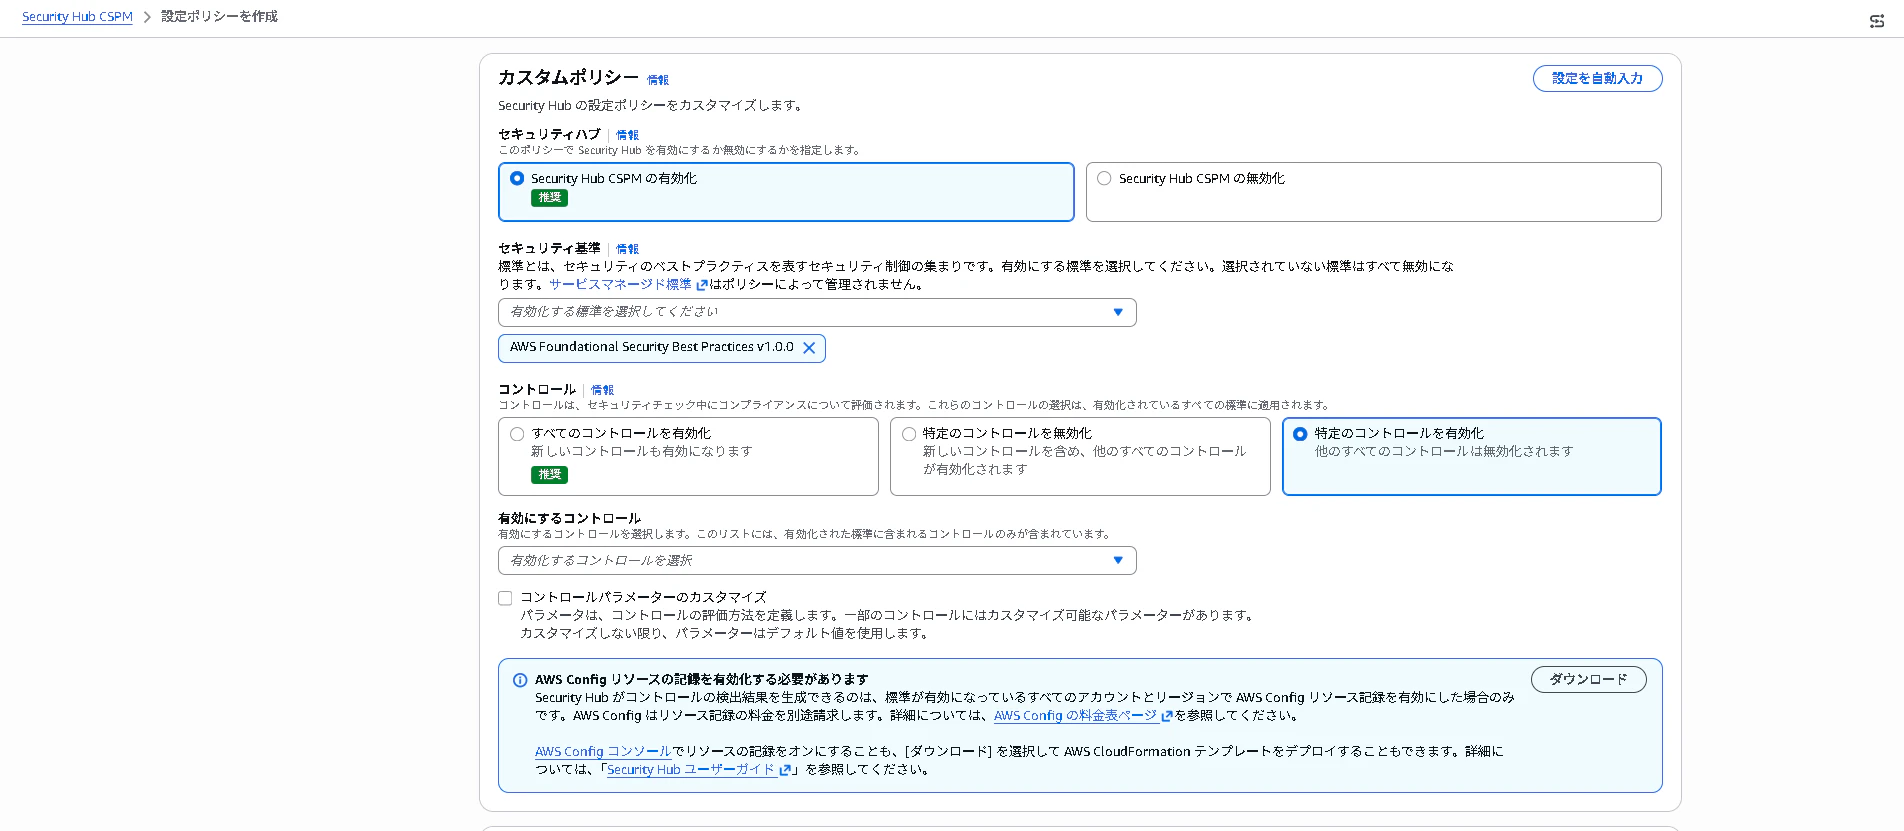This screenshot has height=831, width=1904.
Task: Click external icon after AWS Config の料金表ページ
Action: point(1166,716)
